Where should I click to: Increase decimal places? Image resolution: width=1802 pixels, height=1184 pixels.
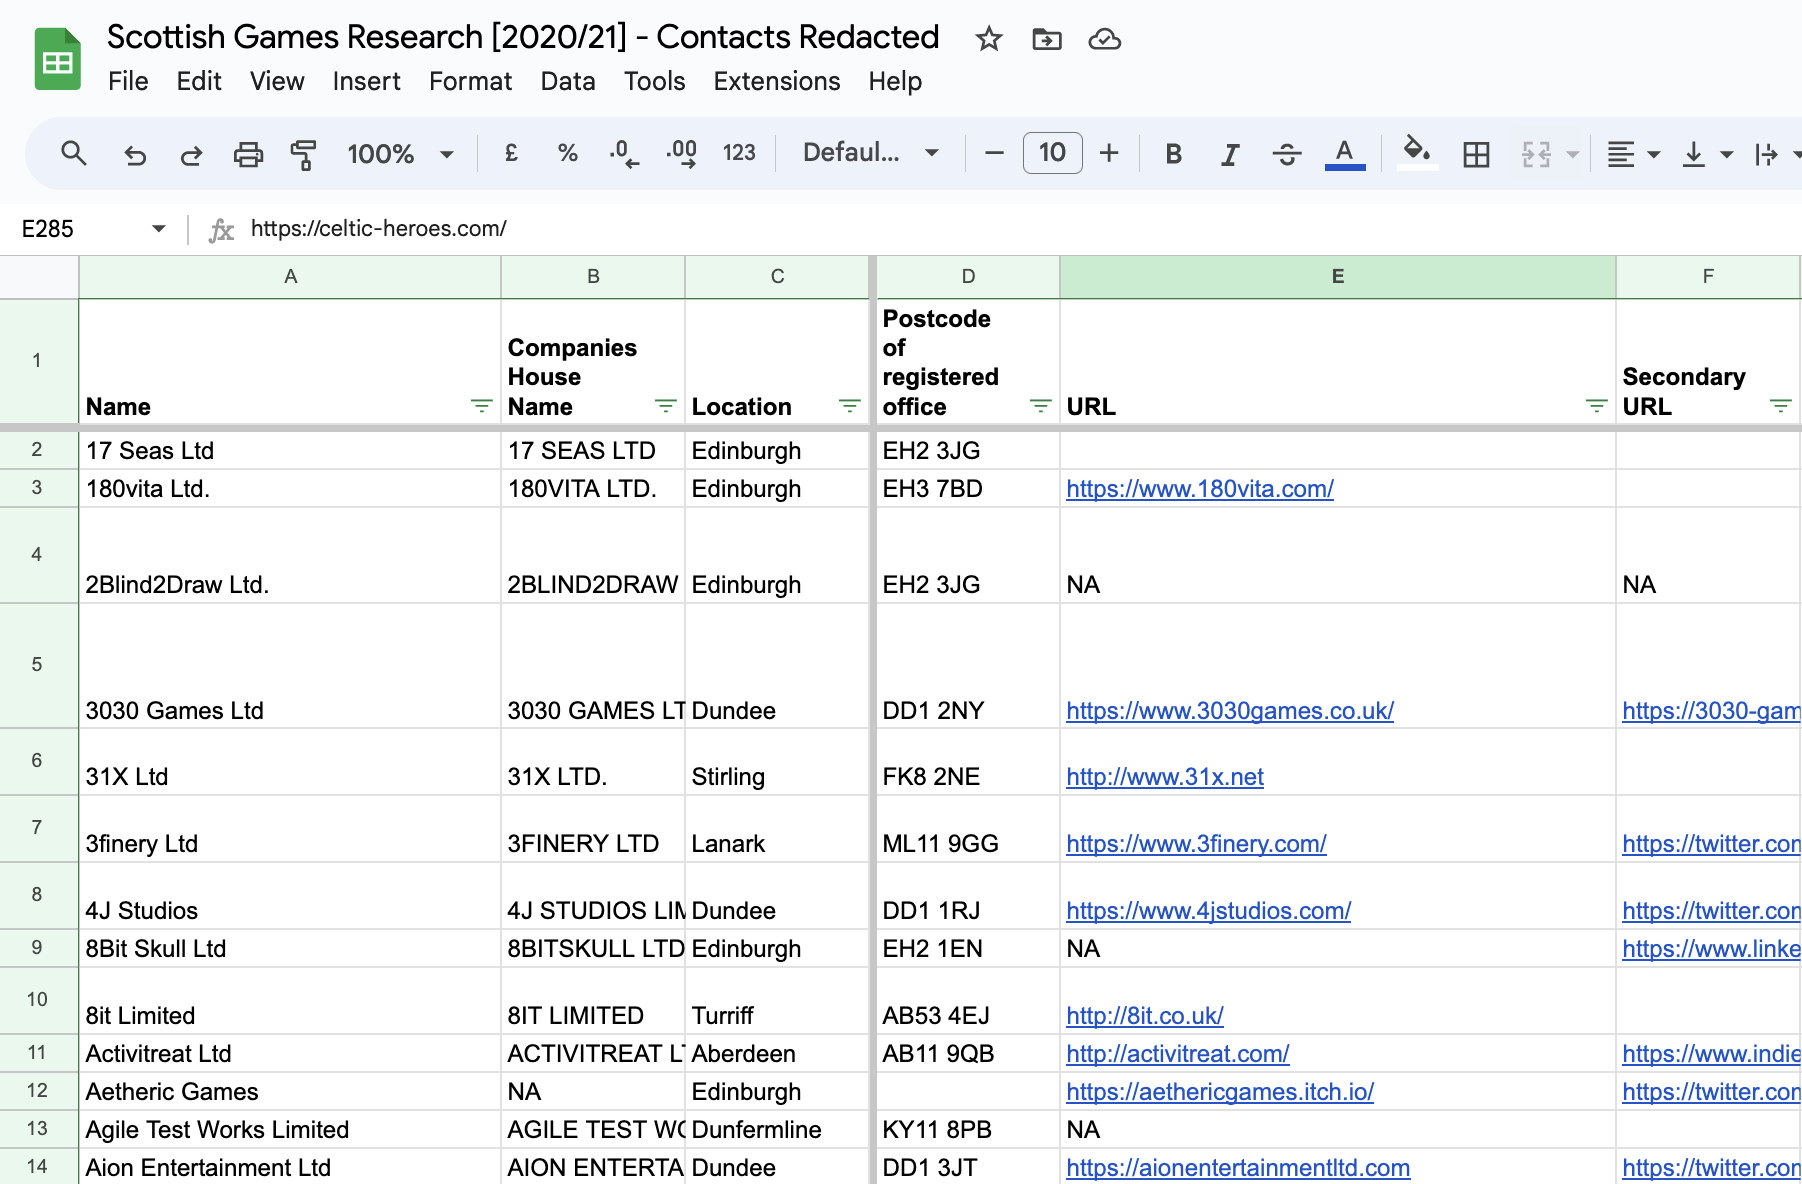pos(682,153)
